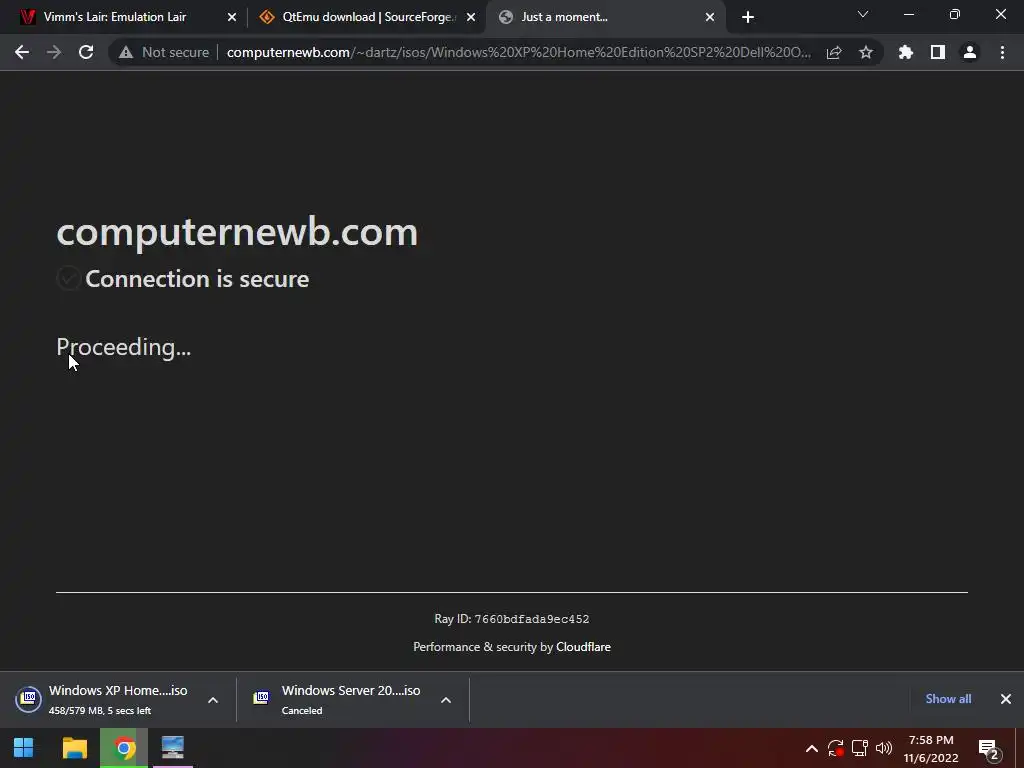Open the Not secure site info warning
Viewport: 1024px width, 768px height.
163,52
